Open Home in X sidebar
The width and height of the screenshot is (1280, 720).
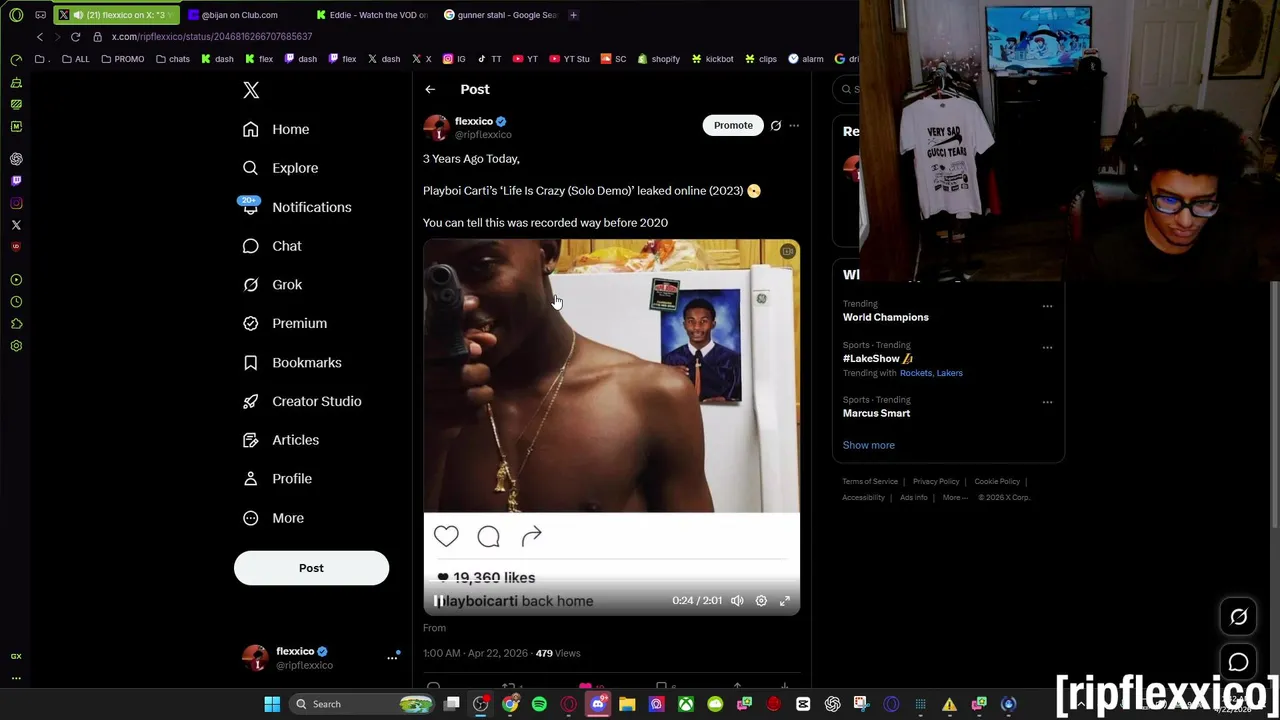(277, 129)
